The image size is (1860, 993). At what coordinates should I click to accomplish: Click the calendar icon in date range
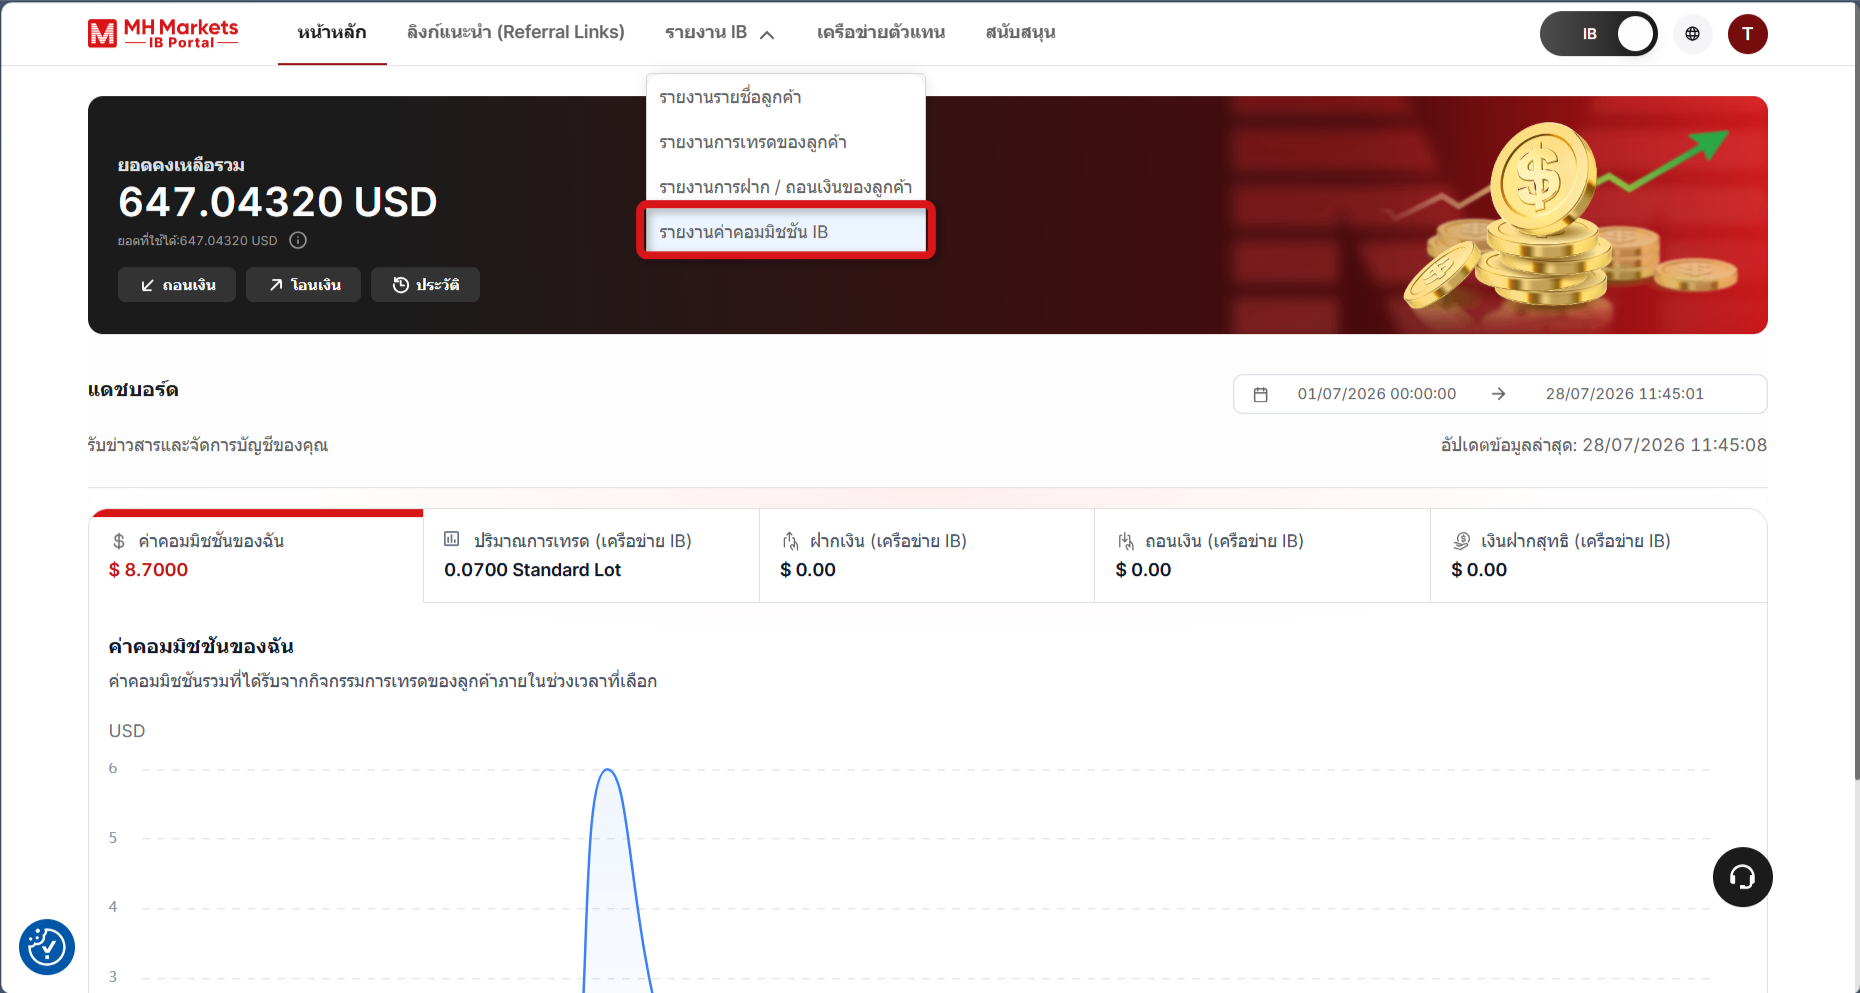[1260, 394]
